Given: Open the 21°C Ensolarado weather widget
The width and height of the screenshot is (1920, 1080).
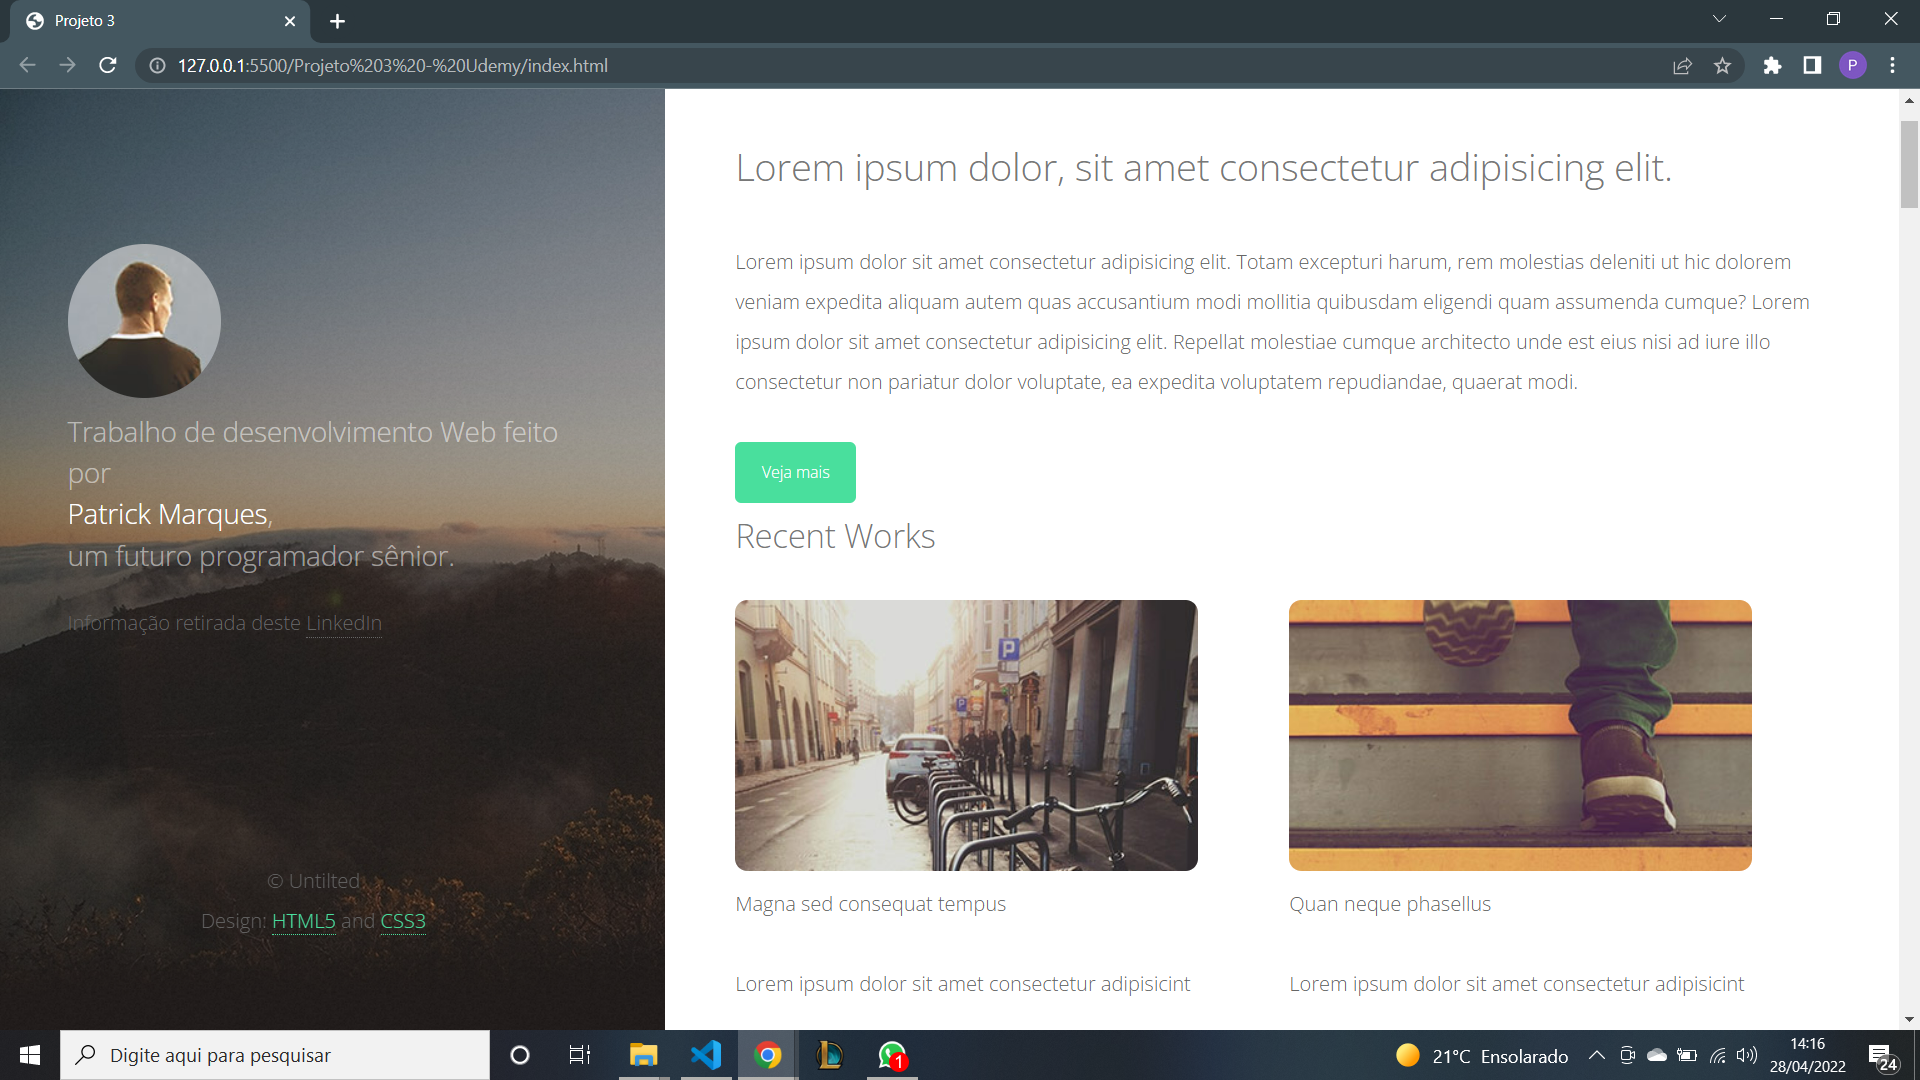Looking at the screenshot, I should point(1482,1055).
